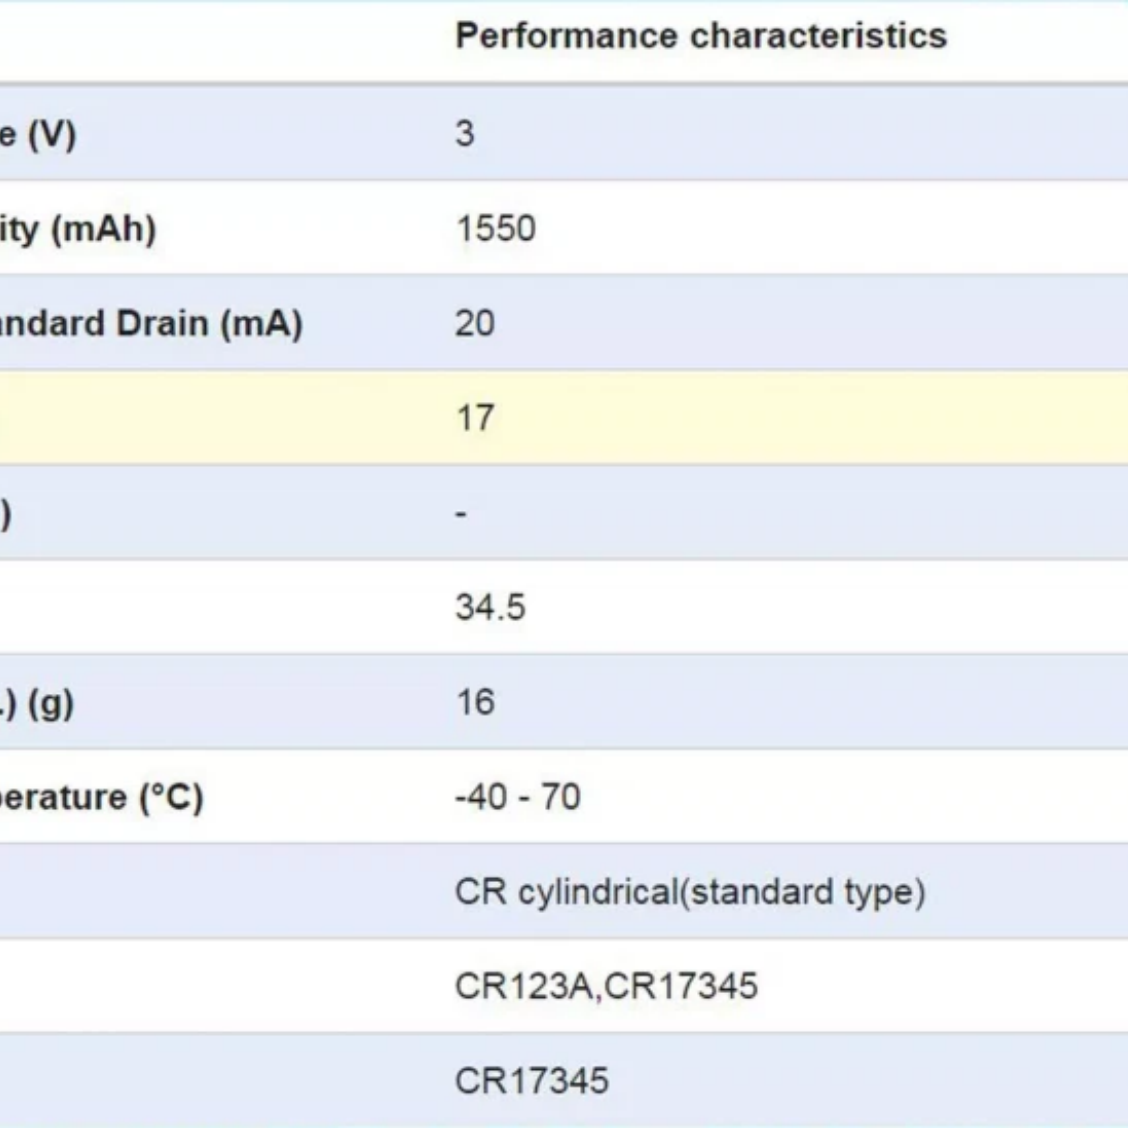Select value "17" in the yellow highlighted row
The image size is (1128, 1128).
tap(475, 418)
